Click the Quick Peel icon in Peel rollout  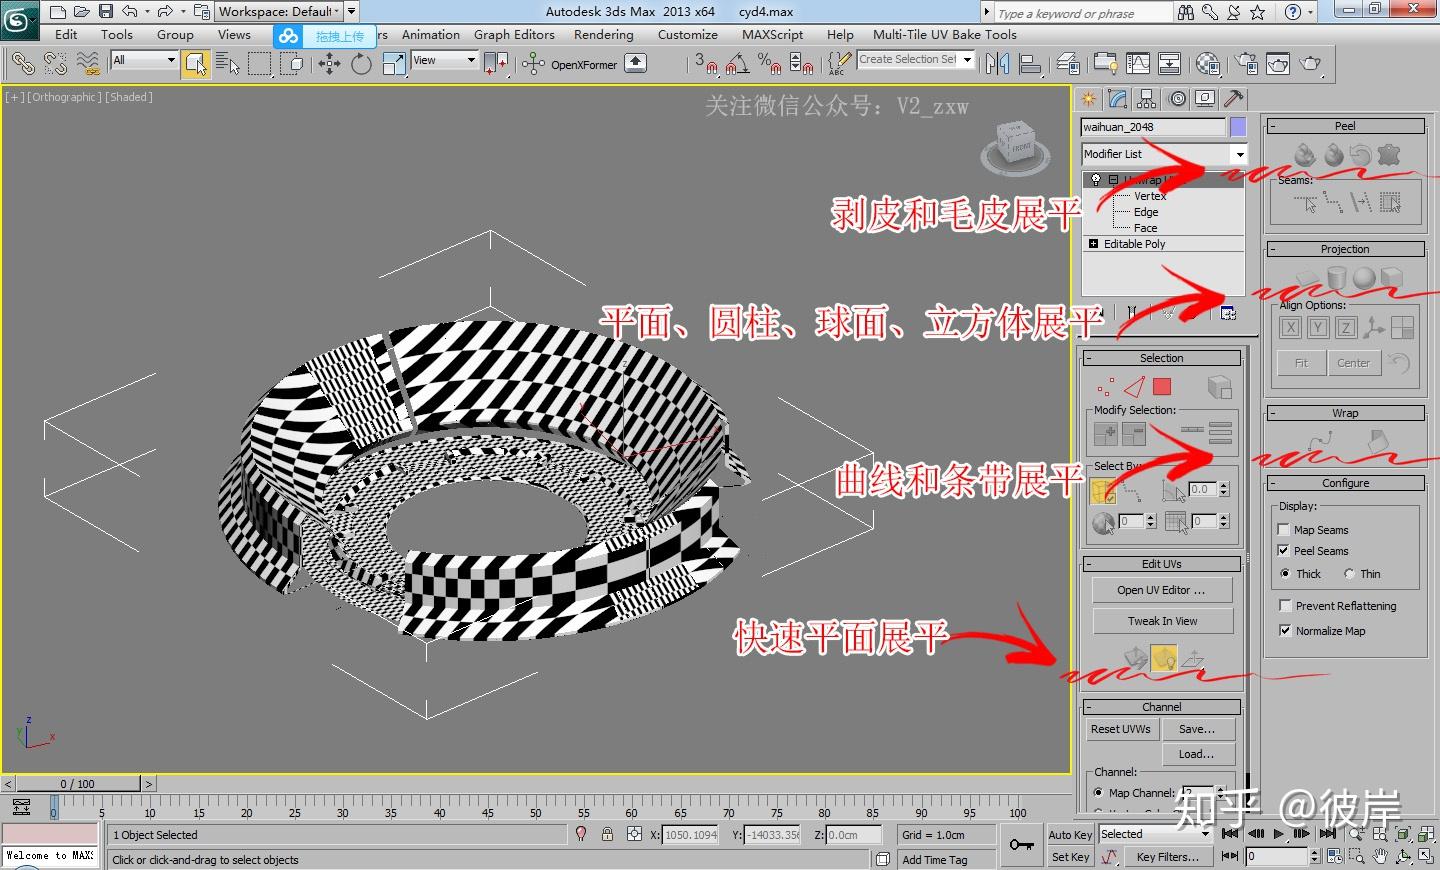point(1305,155)
